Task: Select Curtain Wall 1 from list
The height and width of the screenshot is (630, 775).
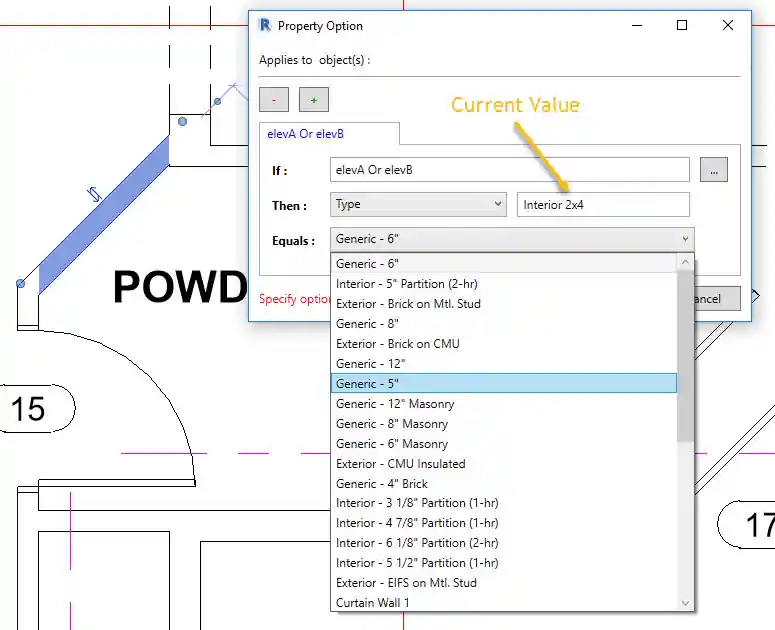Action: [x=373, y=603]
